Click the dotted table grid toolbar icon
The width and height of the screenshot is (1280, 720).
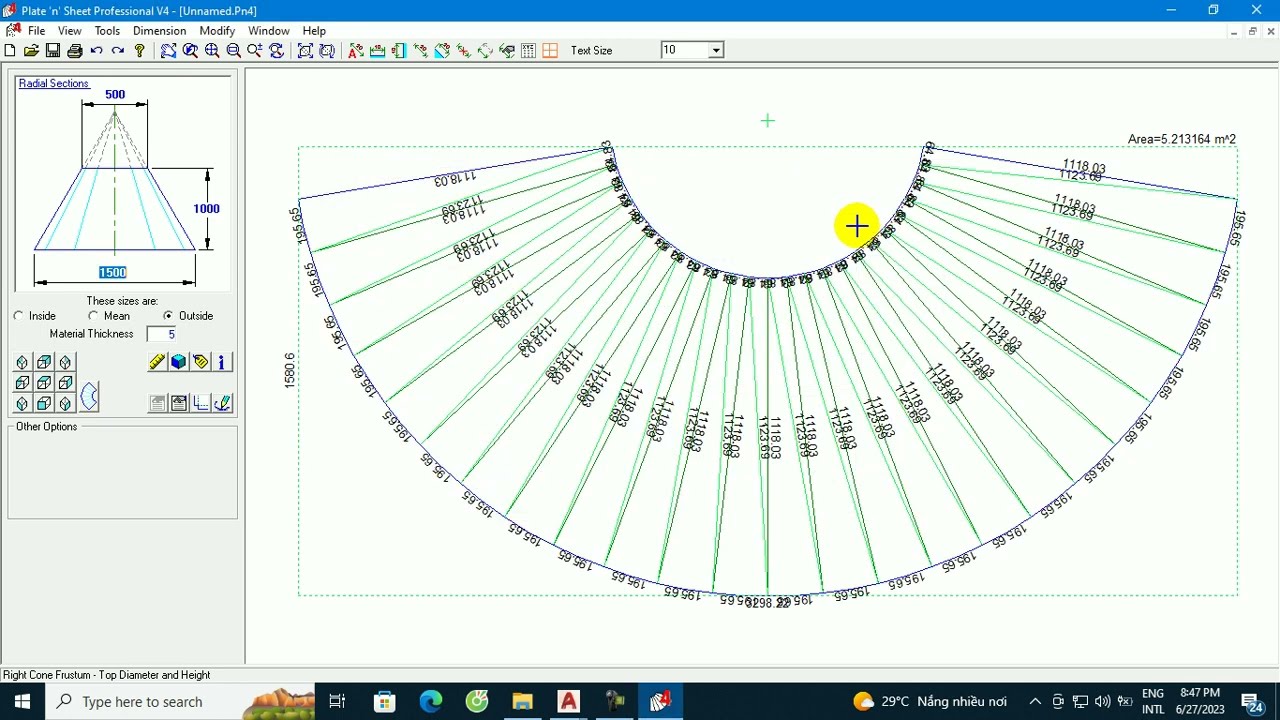(528, 50)
